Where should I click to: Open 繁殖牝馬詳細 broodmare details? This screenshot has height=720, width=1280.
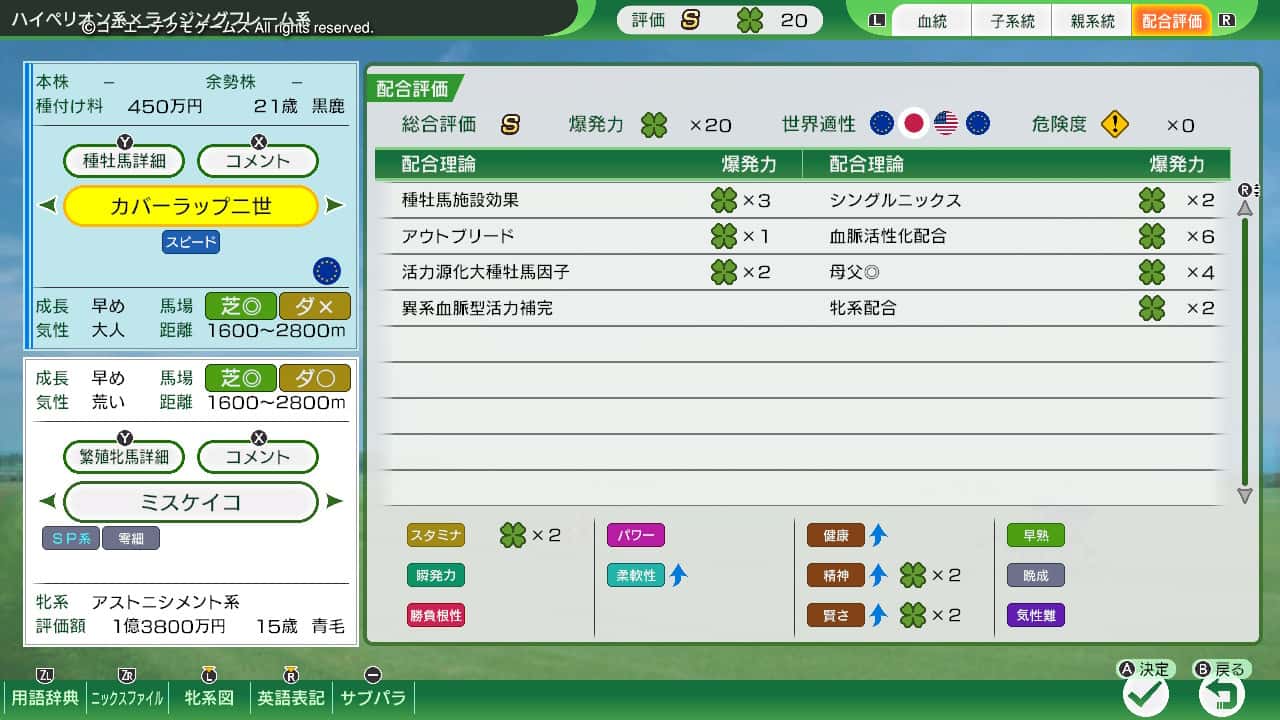tap(124, 457)
